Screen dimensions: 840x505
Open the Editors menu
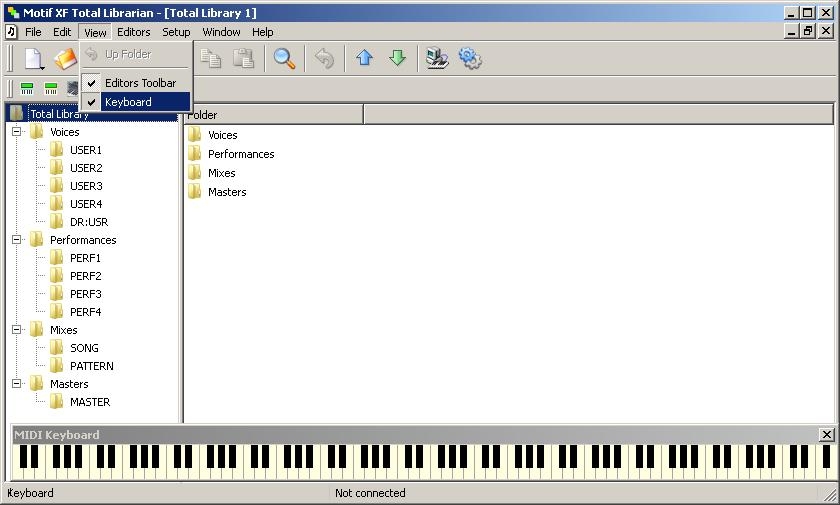click(133, 32)
